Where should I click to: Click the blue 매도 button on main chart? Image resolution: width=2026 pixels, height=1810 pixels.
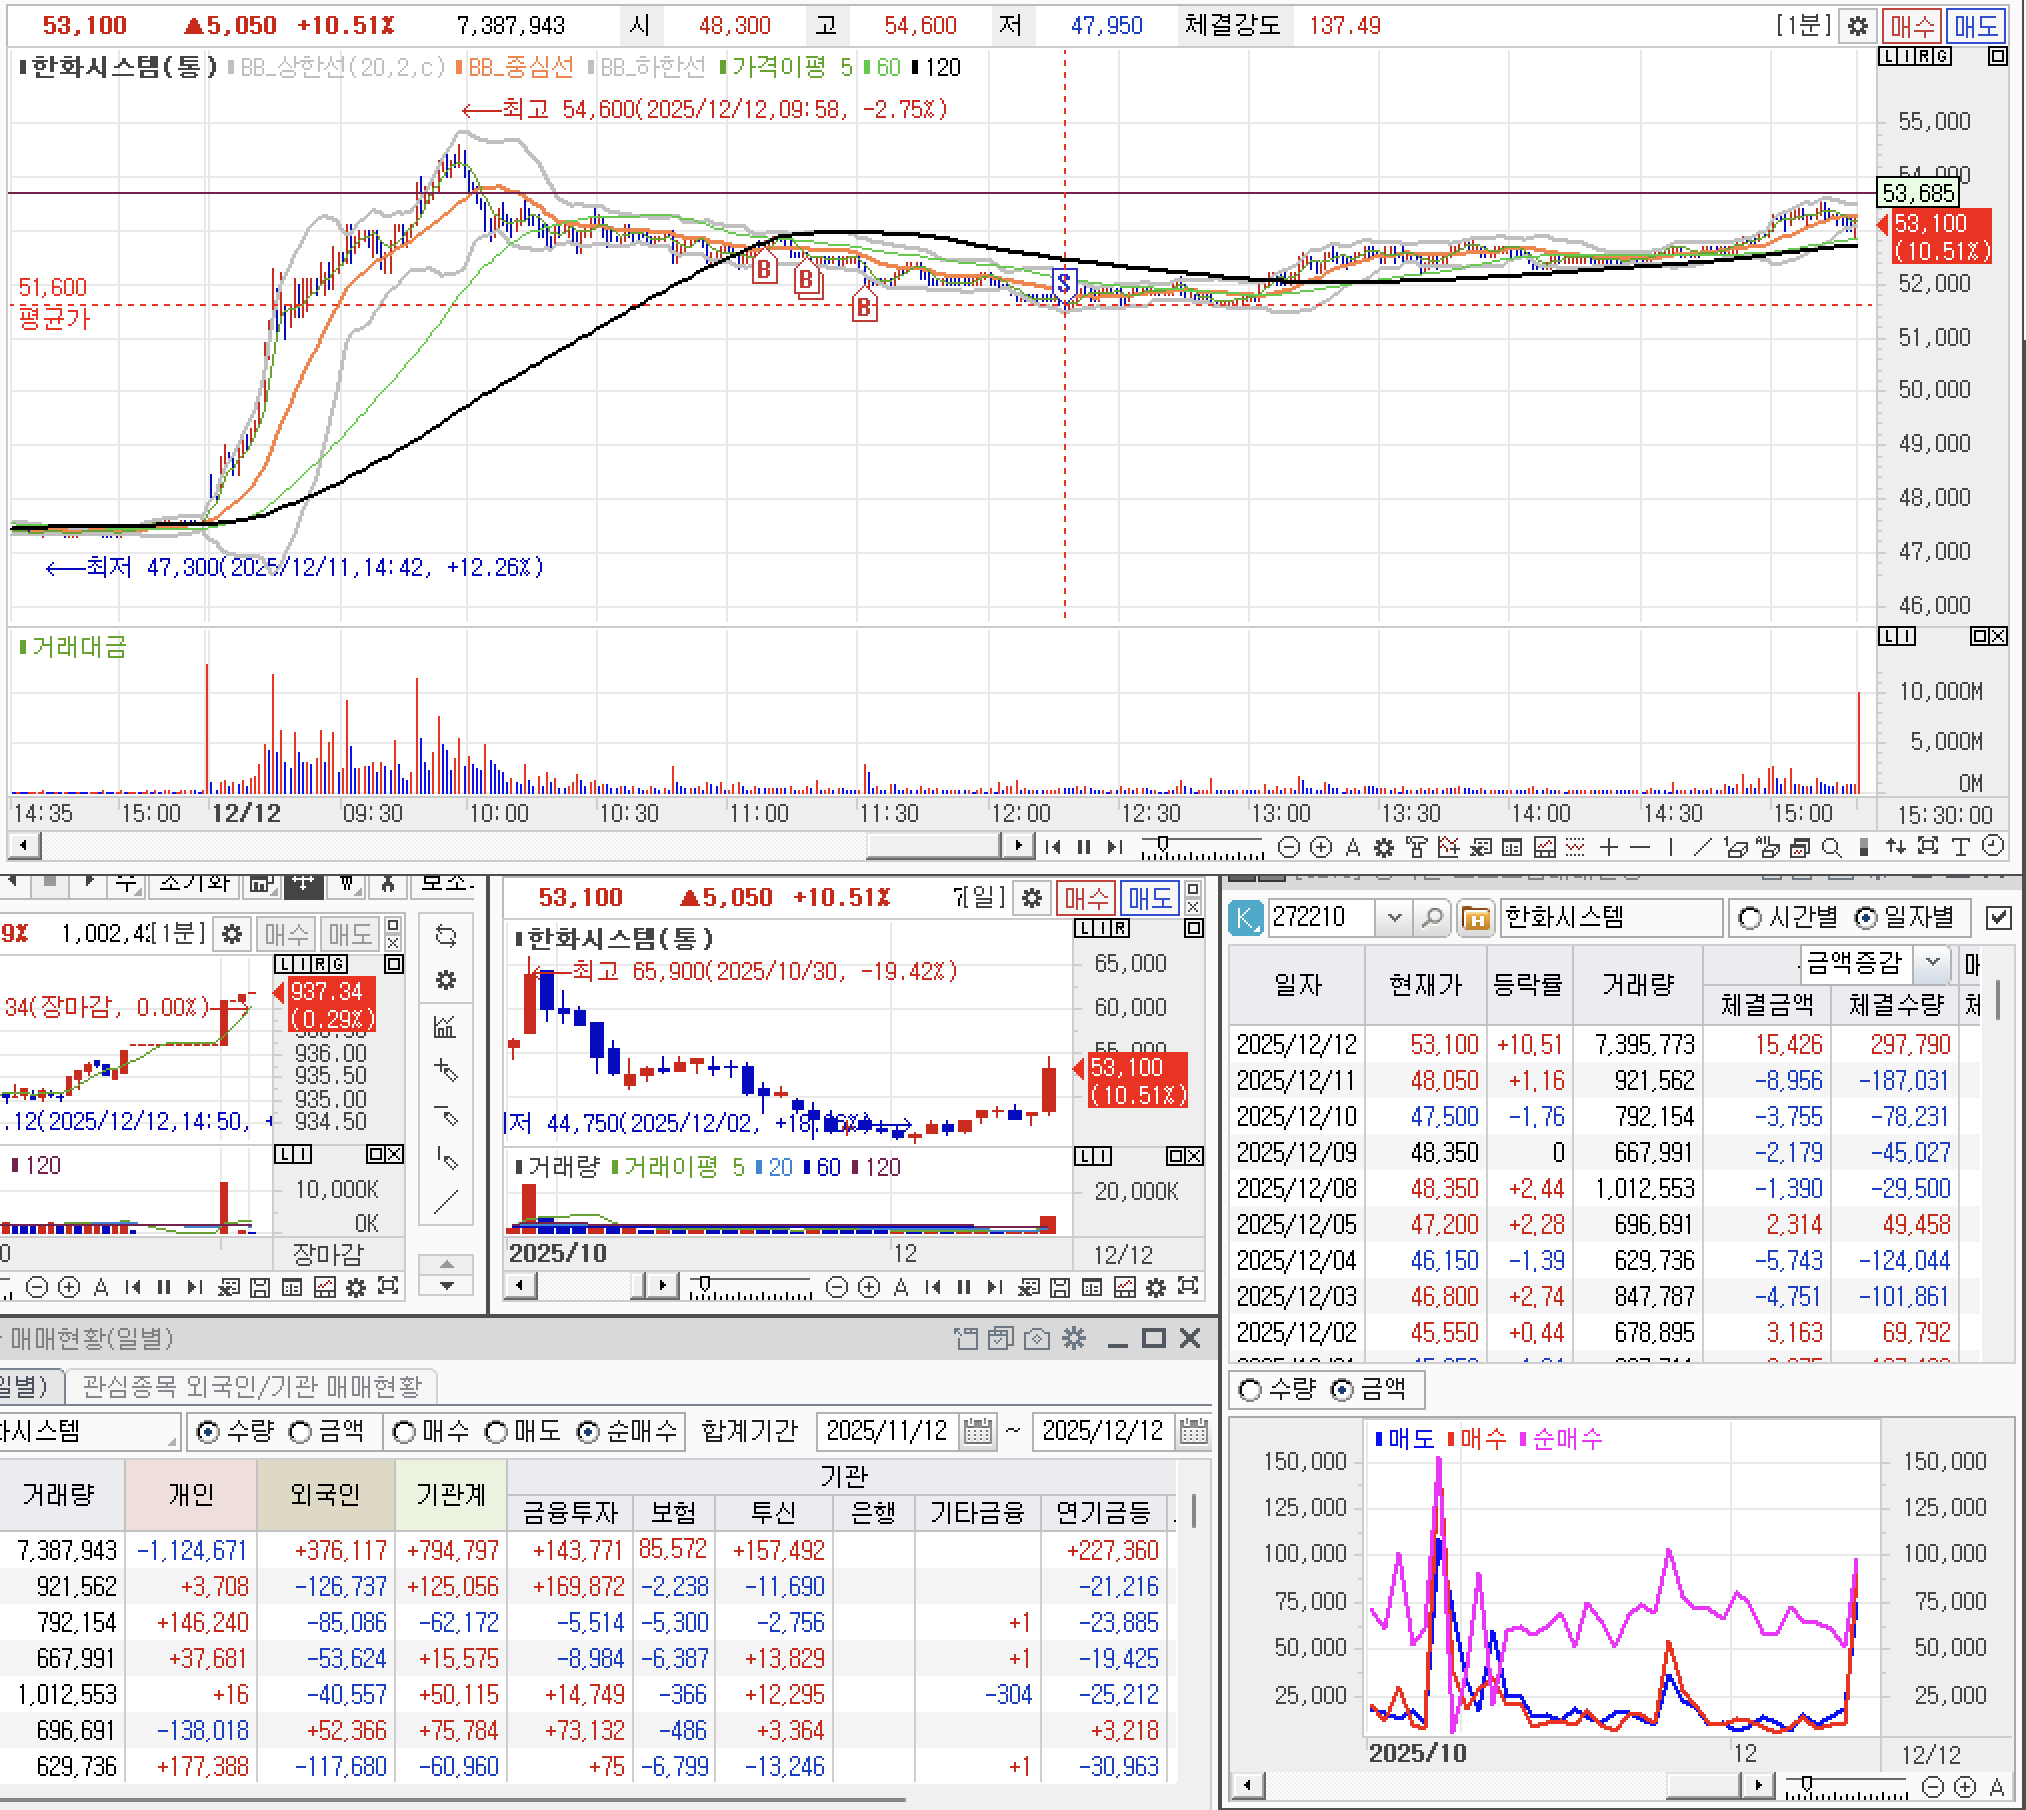(x=1975, y=26)
